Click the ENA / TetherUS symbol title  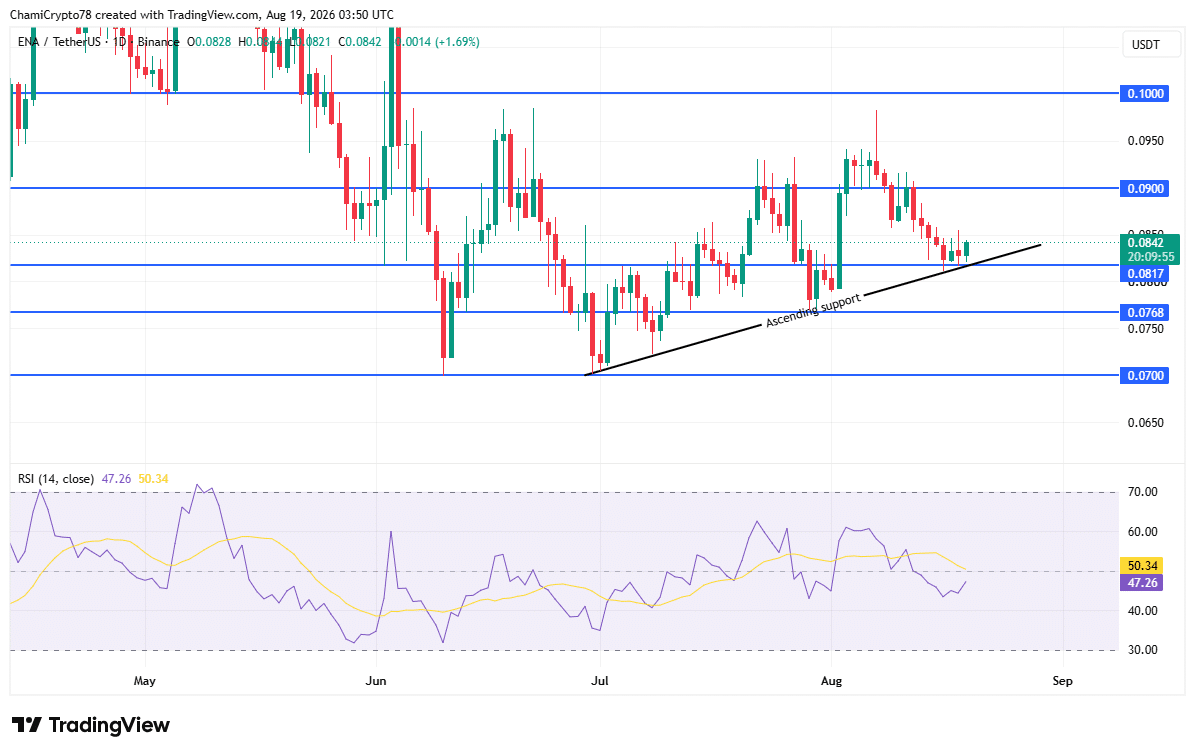59,42
